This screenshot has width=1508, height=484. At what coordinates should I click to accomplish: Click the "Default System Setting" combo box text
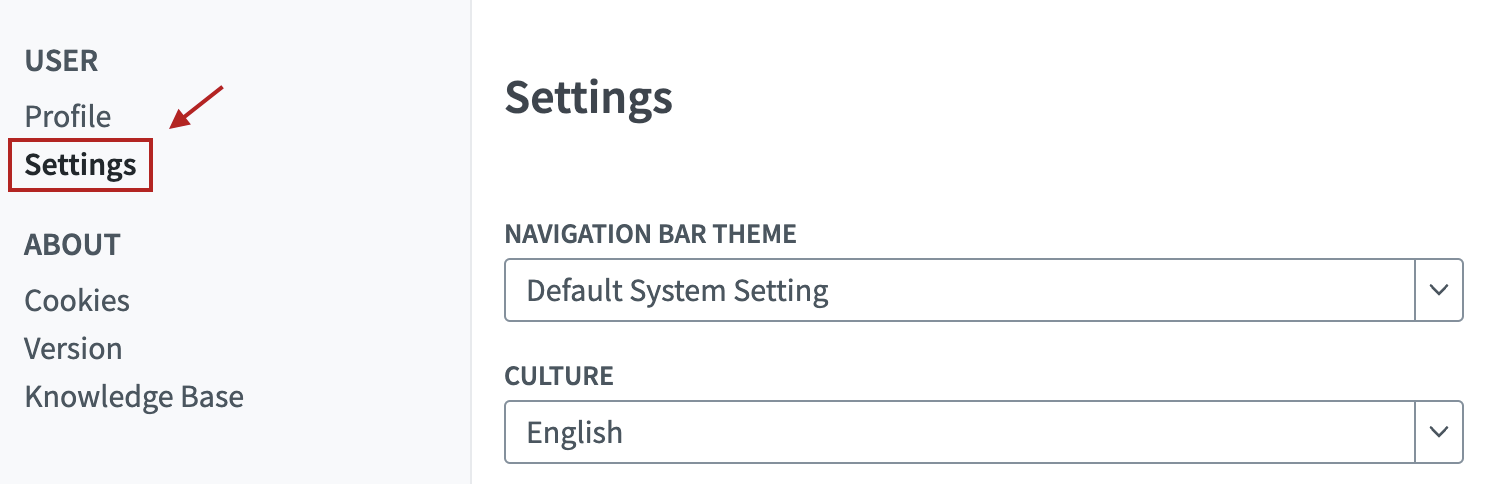click(677, 291)
